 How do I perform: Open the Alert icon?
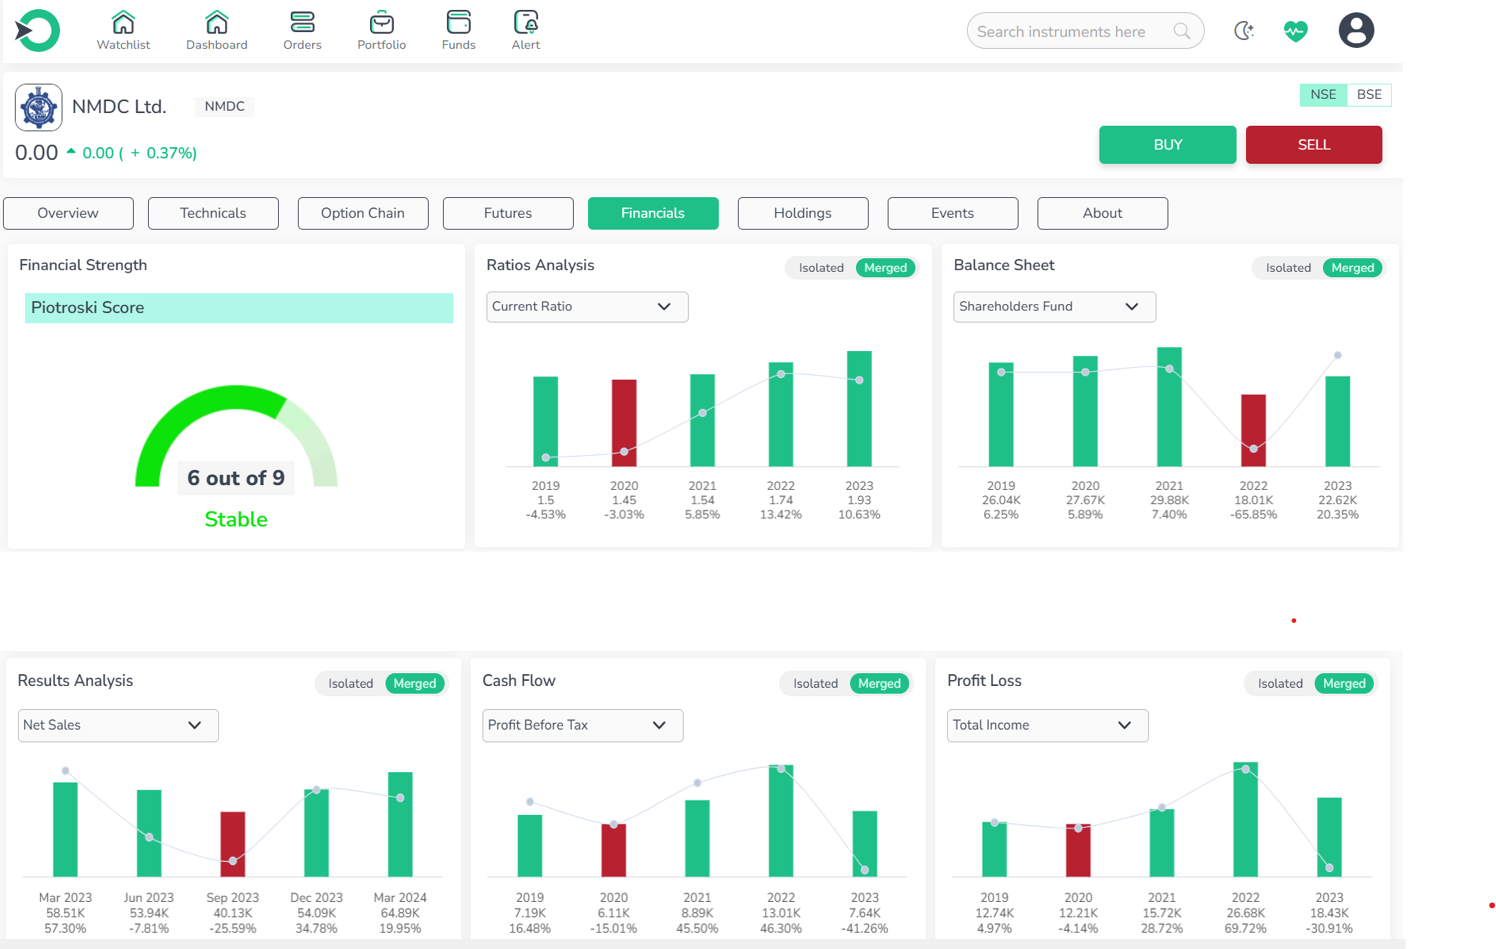coord(526,31)
